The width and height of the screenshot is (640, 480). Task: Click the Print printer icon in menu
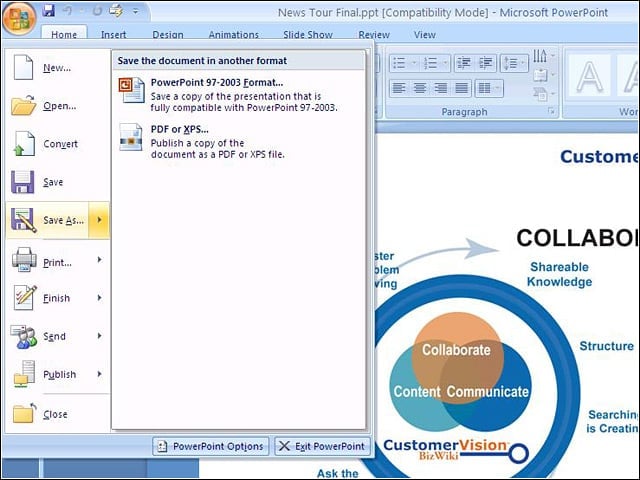click(24, 260)
